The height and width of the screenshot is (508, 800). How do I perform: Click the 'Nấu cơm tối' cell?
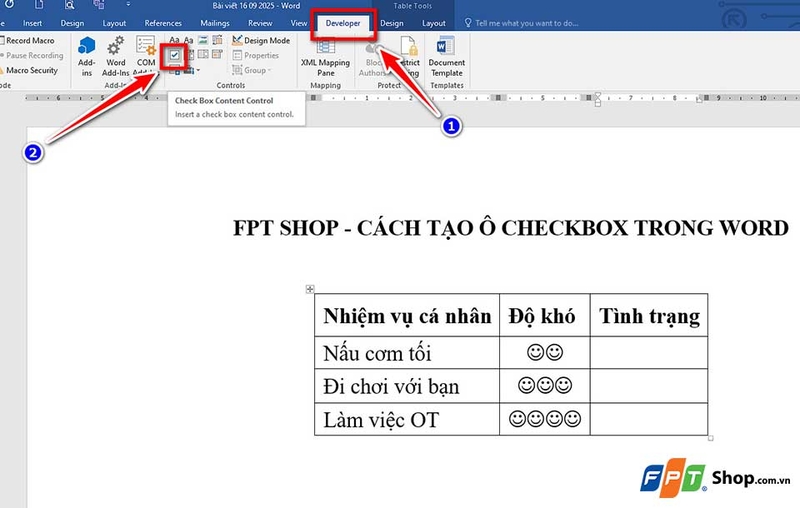(407, 352)
